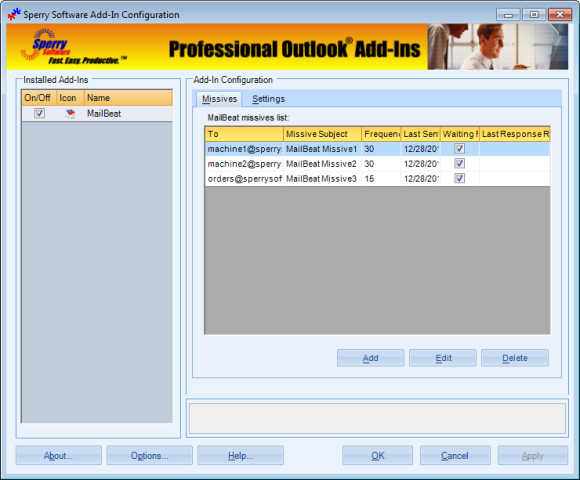
Task: Click the MailBeat Missive1 subject cell
Action: pyautogui.click(x=323, y=149)
